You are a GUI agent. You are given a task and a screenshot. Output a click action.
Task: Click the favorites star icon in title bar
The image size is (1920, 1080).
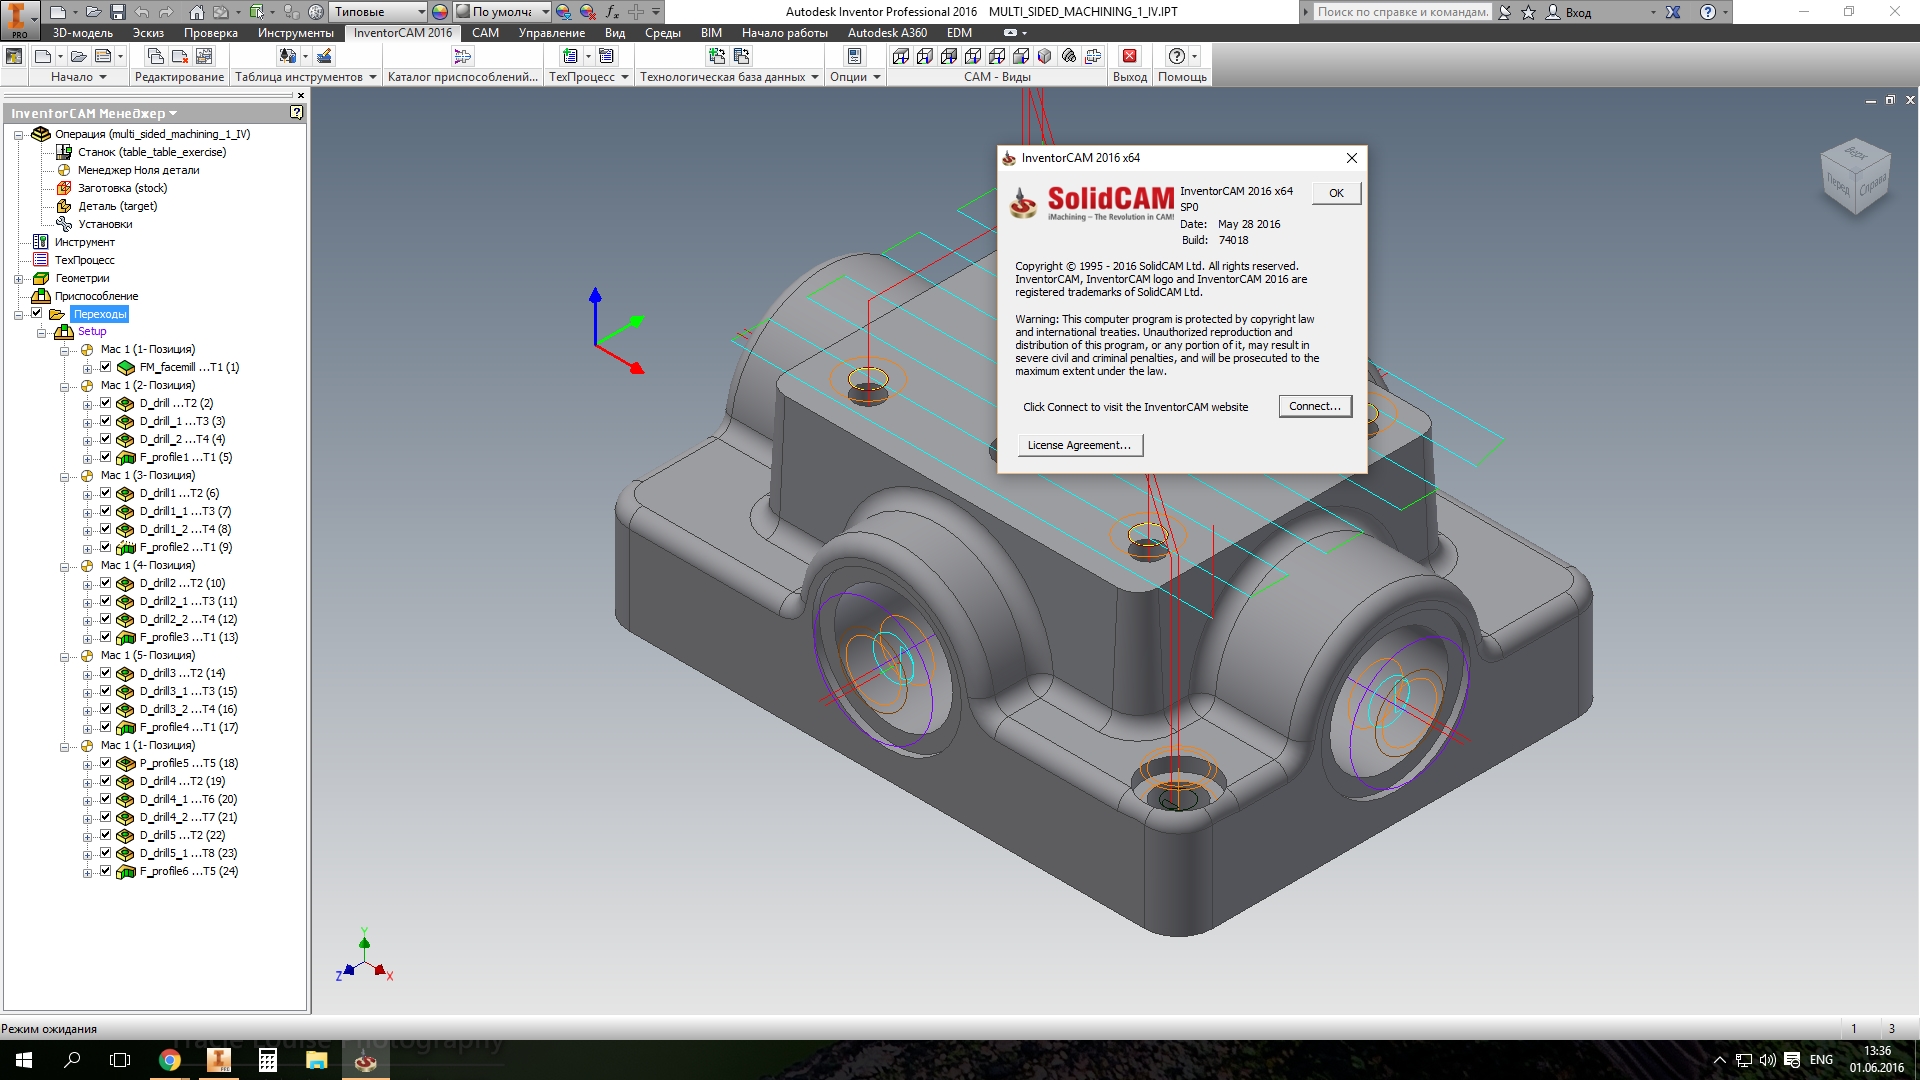[1528, 12]
